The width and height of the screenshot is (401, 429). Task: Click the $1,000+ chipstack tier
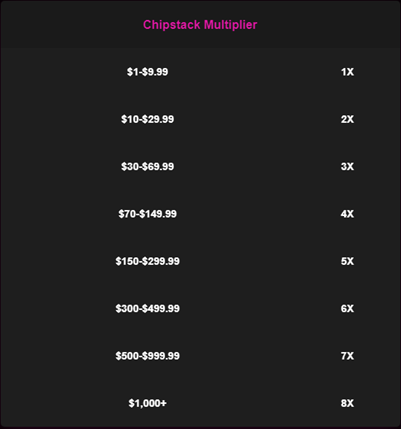[147, 403]
